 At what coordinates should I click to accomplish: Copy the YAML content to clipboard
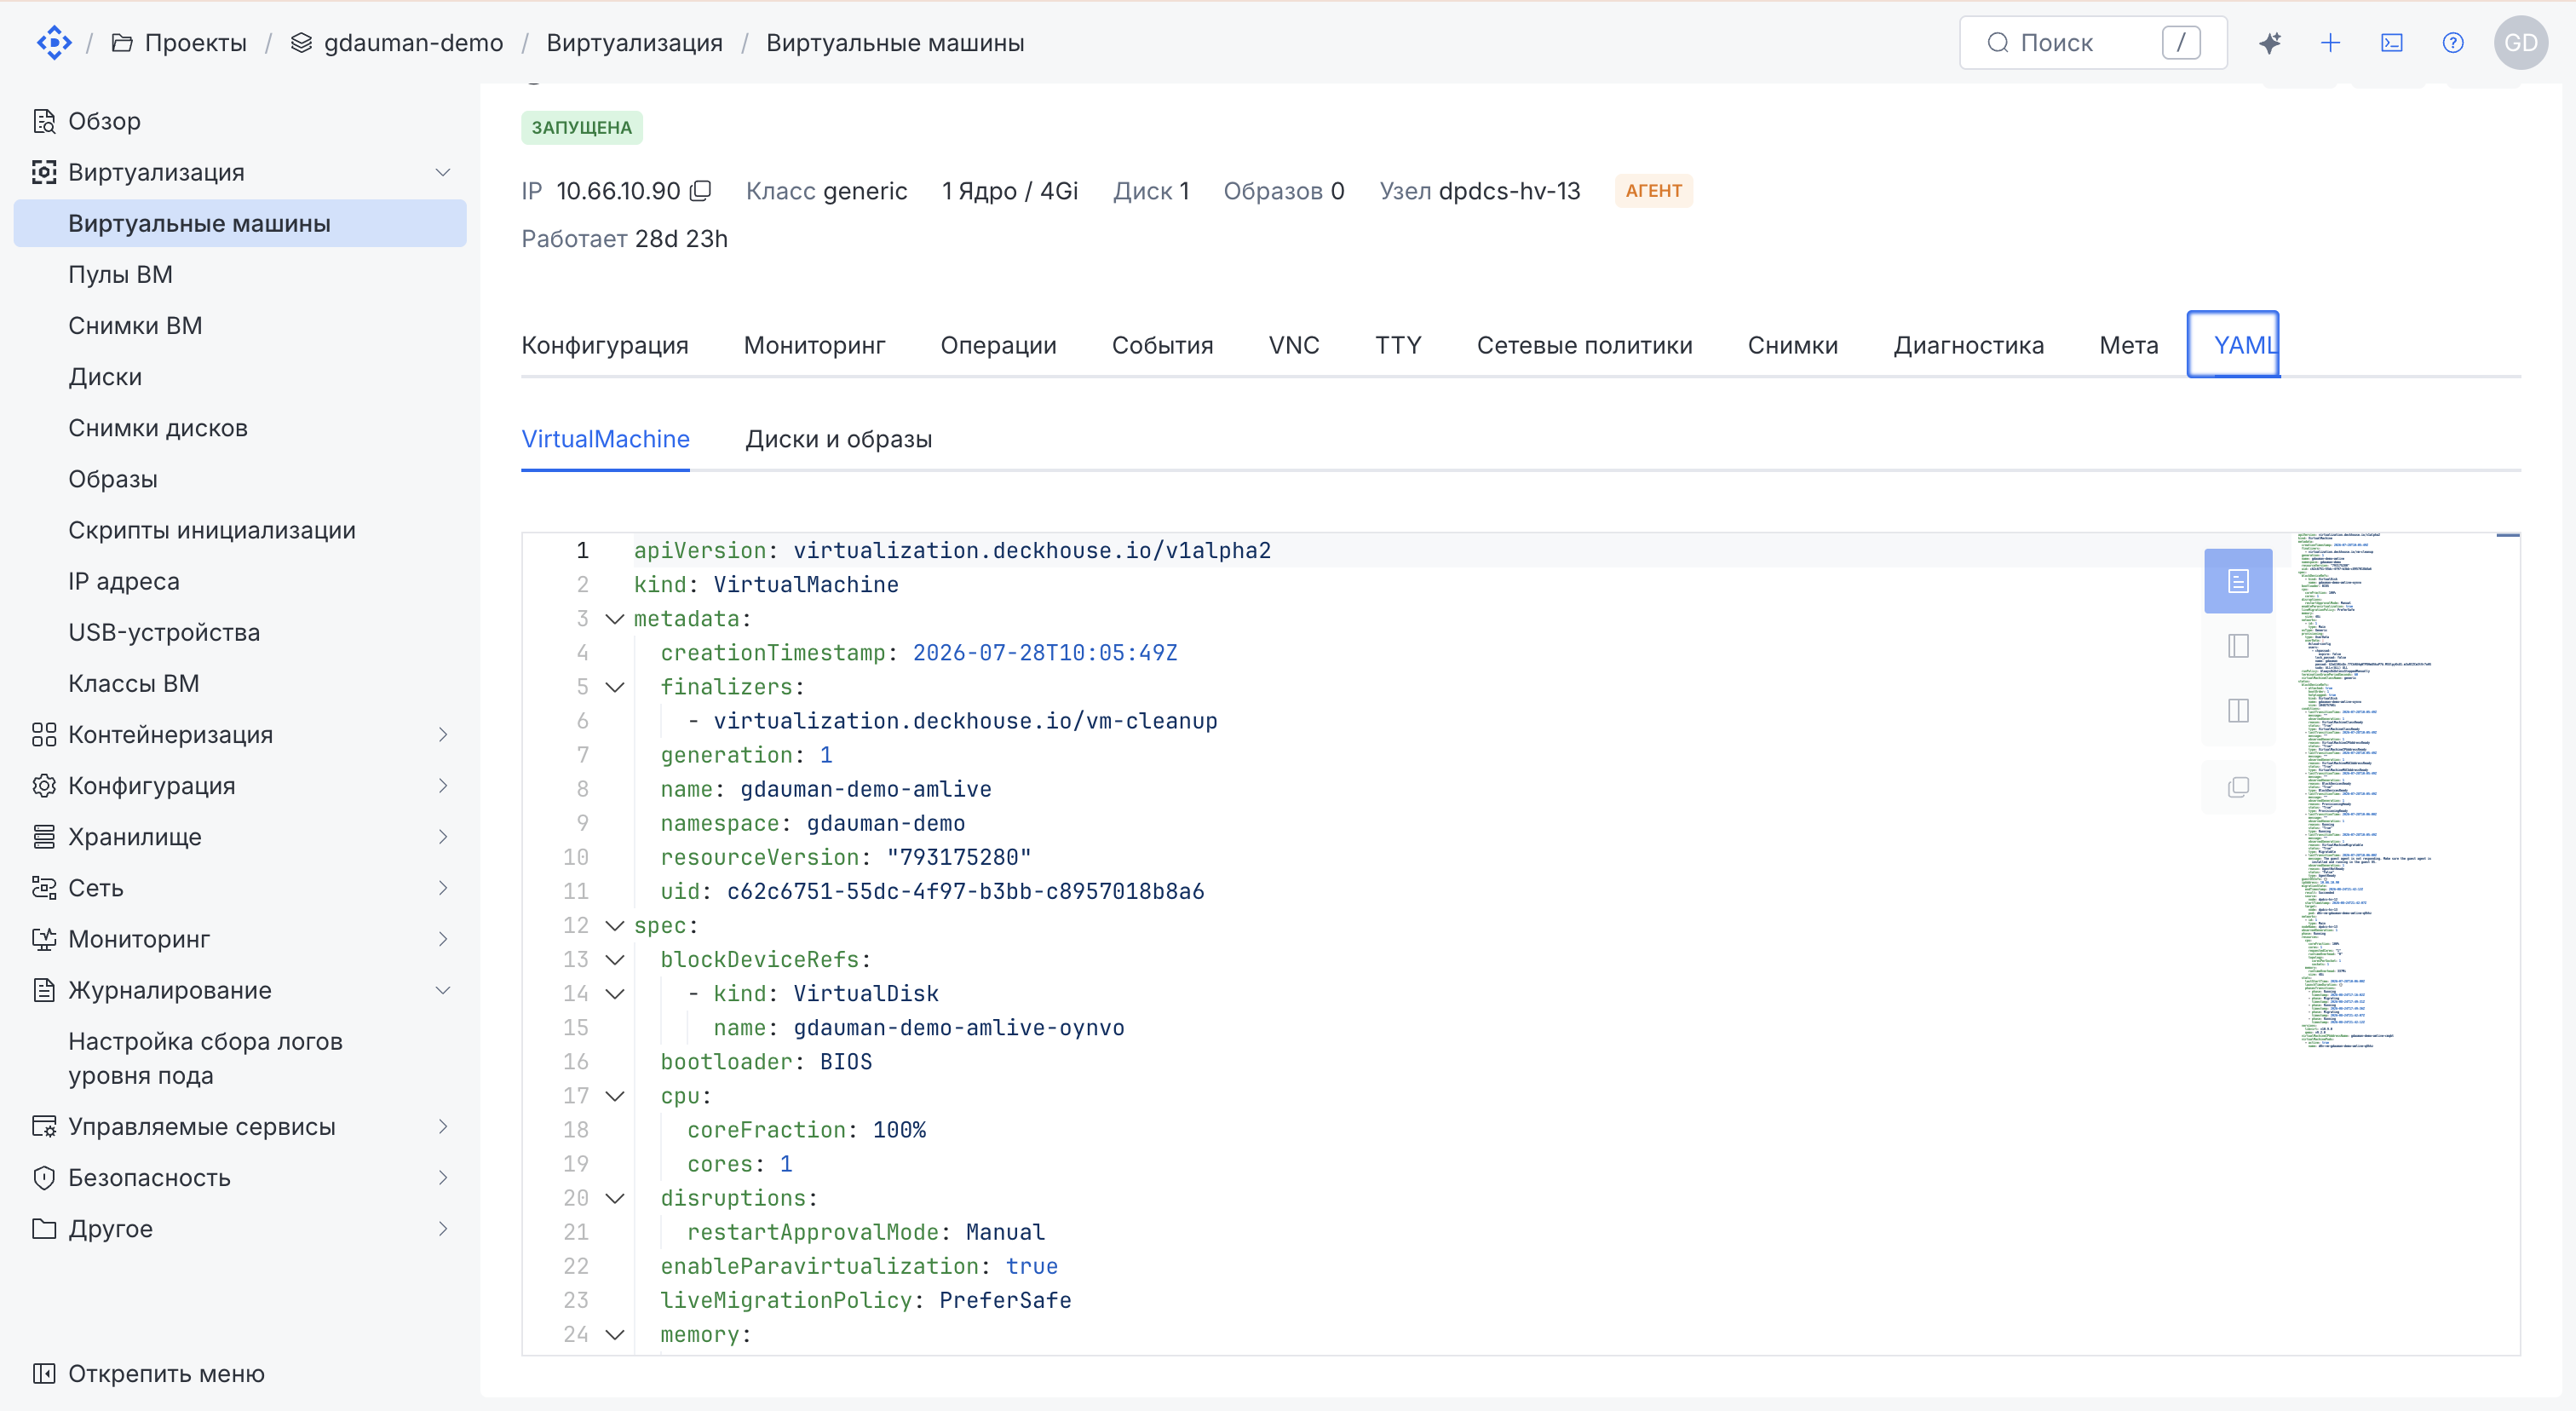(x=2238, y=788)
